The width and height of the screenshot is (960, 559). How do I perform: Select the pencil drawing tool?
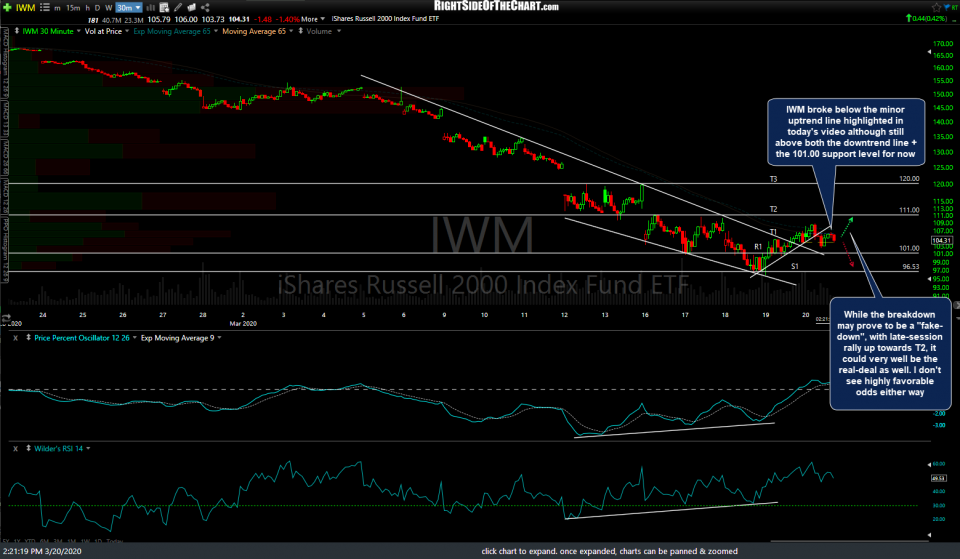[x=178, y=7]
